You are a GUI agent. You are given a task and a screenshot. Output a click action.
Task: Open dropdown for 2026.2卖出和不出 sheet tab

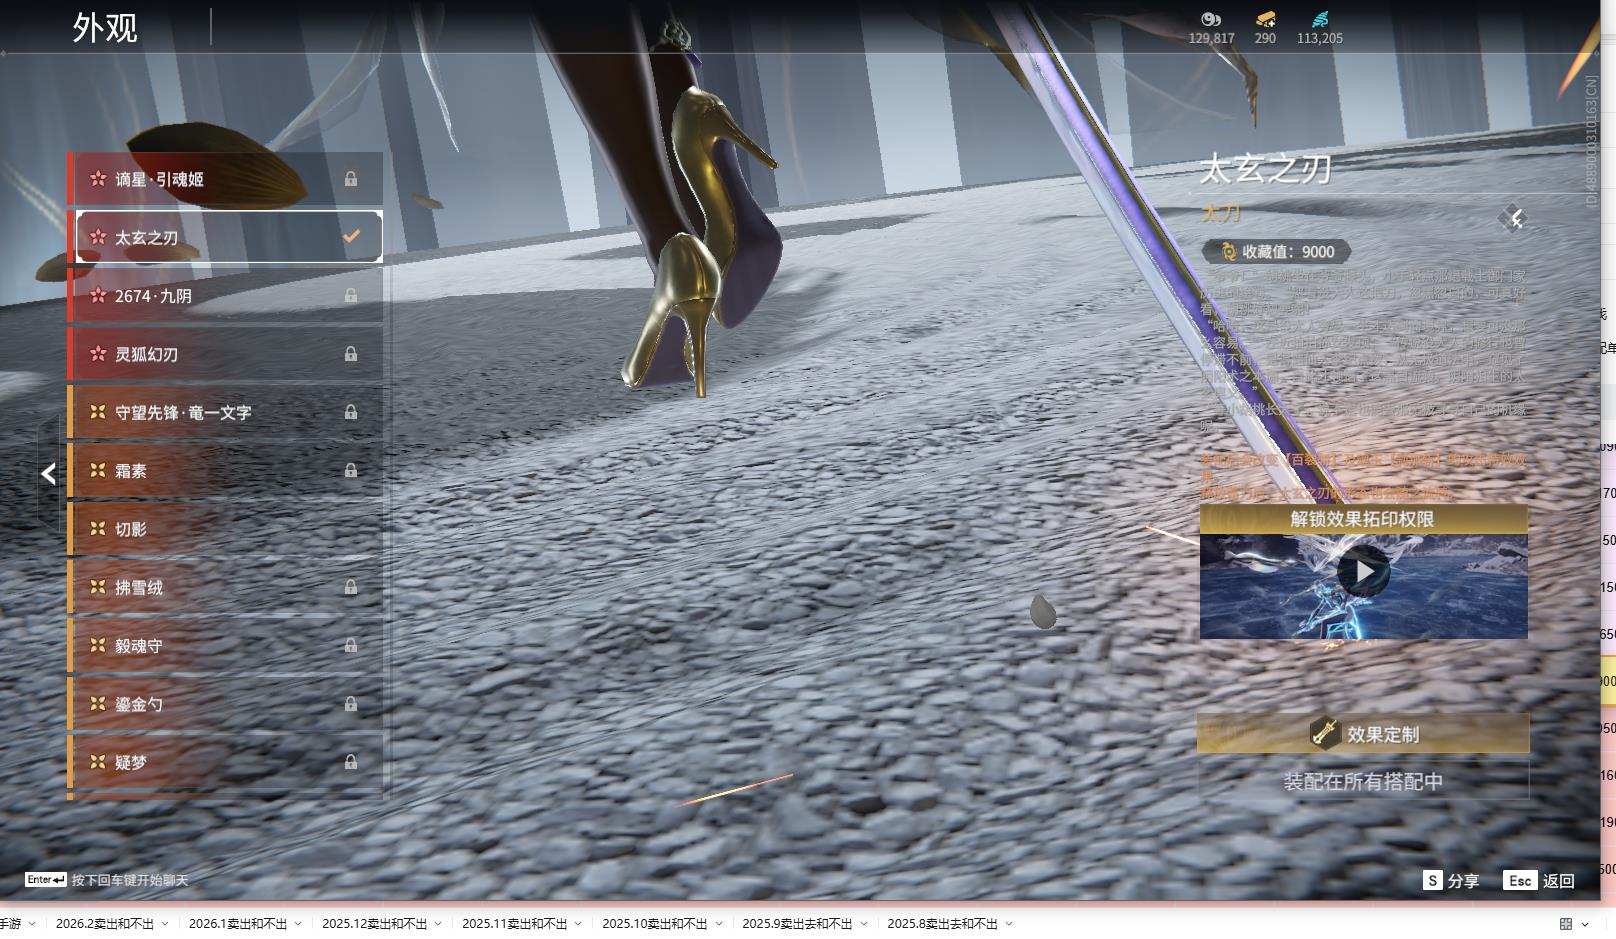pos(165,924)
